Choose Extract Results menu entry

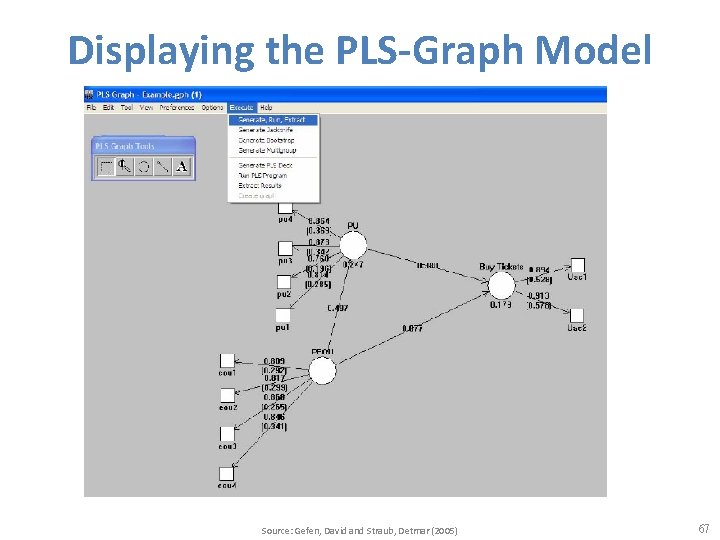(274, 186)
